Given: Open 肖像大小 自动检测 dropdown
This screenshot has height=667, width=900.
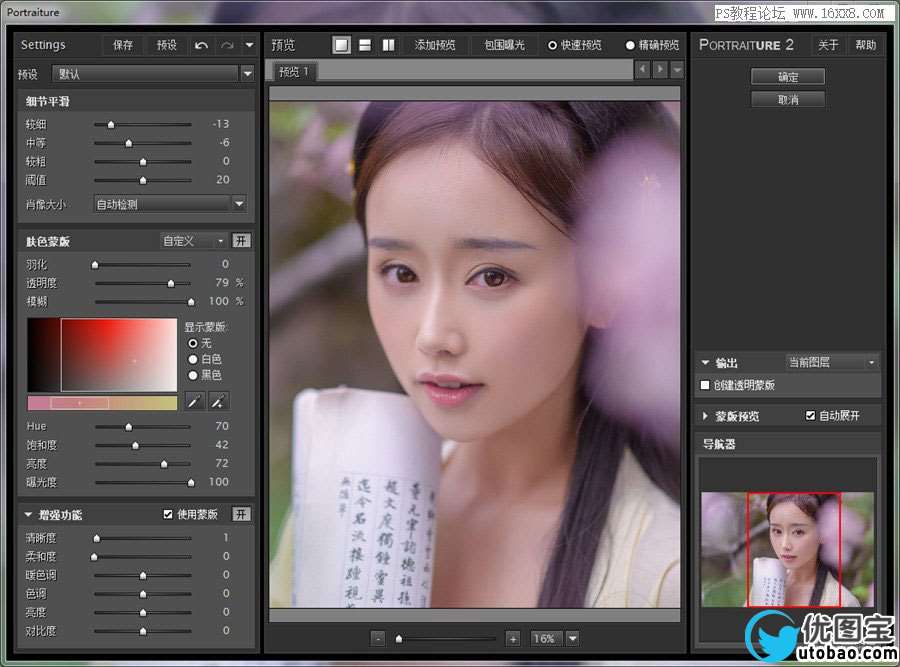Looking at the screenshot, I should (170, 204).
